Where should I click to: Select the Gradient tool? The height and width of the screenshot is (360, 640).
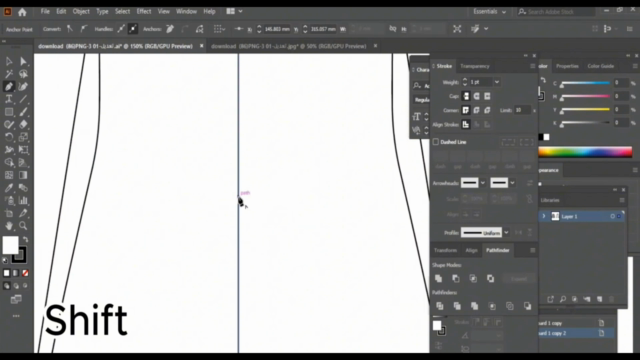coord(23,175)
